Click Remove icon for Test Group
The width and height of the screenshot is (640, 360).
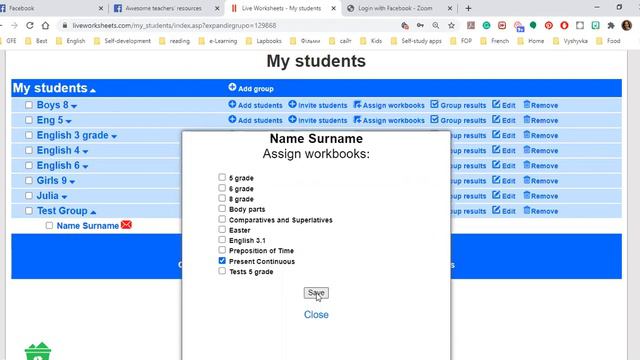click(x=527, y=210)
